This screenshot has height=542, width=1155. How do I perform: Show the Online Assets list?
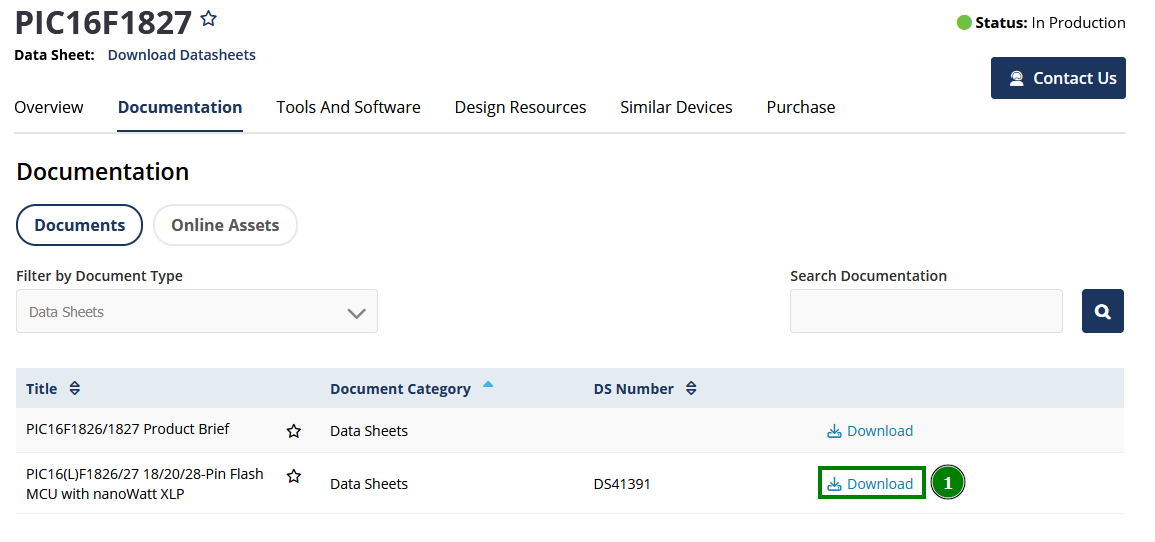225,225
